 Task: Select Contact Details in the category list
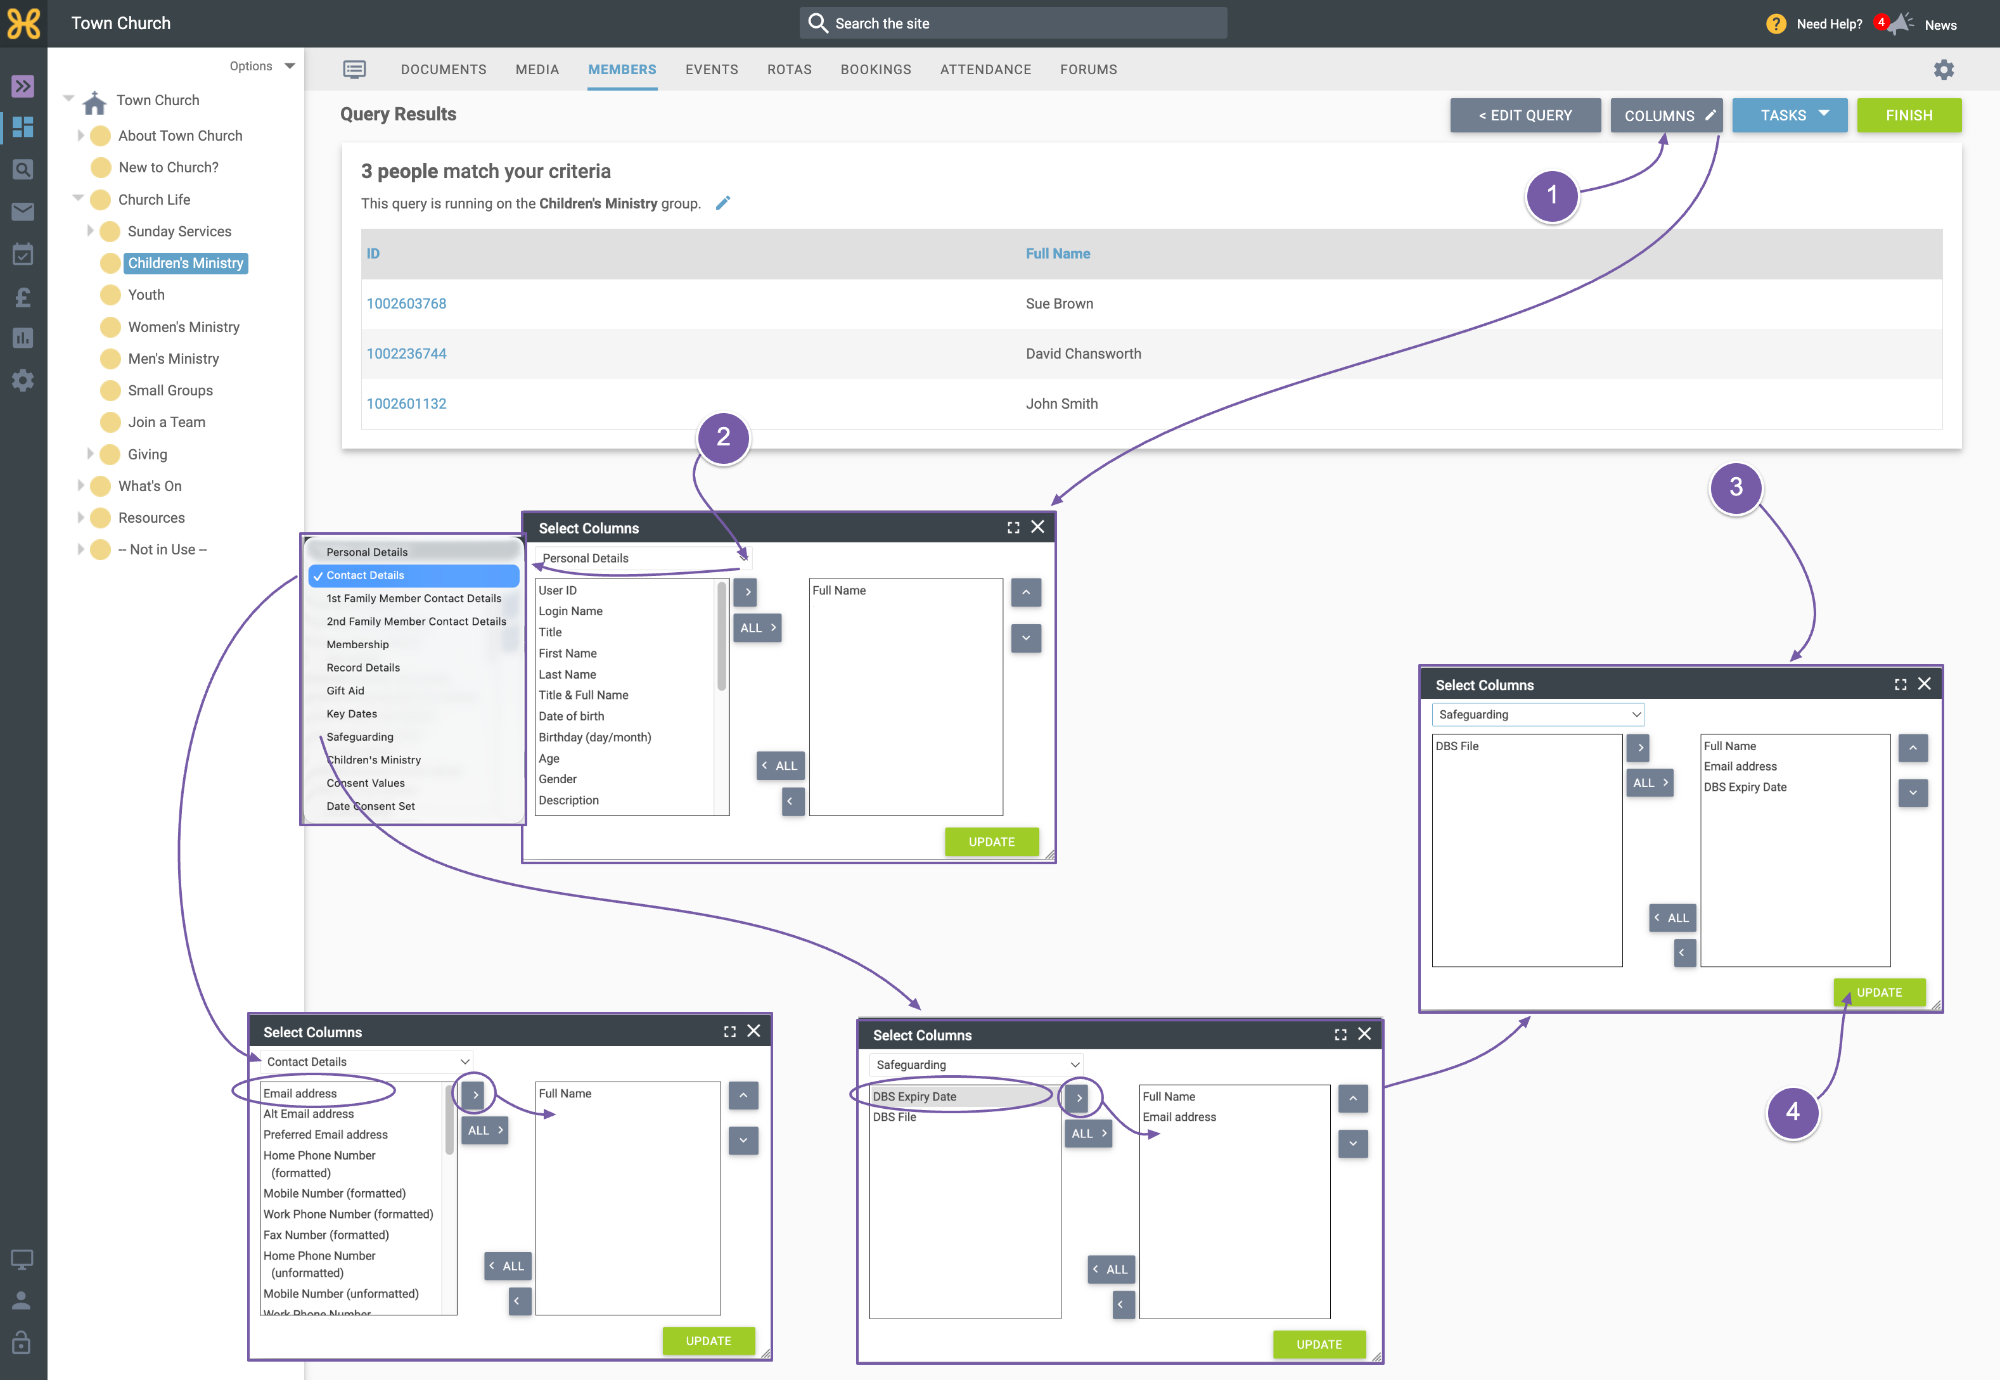(x=414, y=575)
